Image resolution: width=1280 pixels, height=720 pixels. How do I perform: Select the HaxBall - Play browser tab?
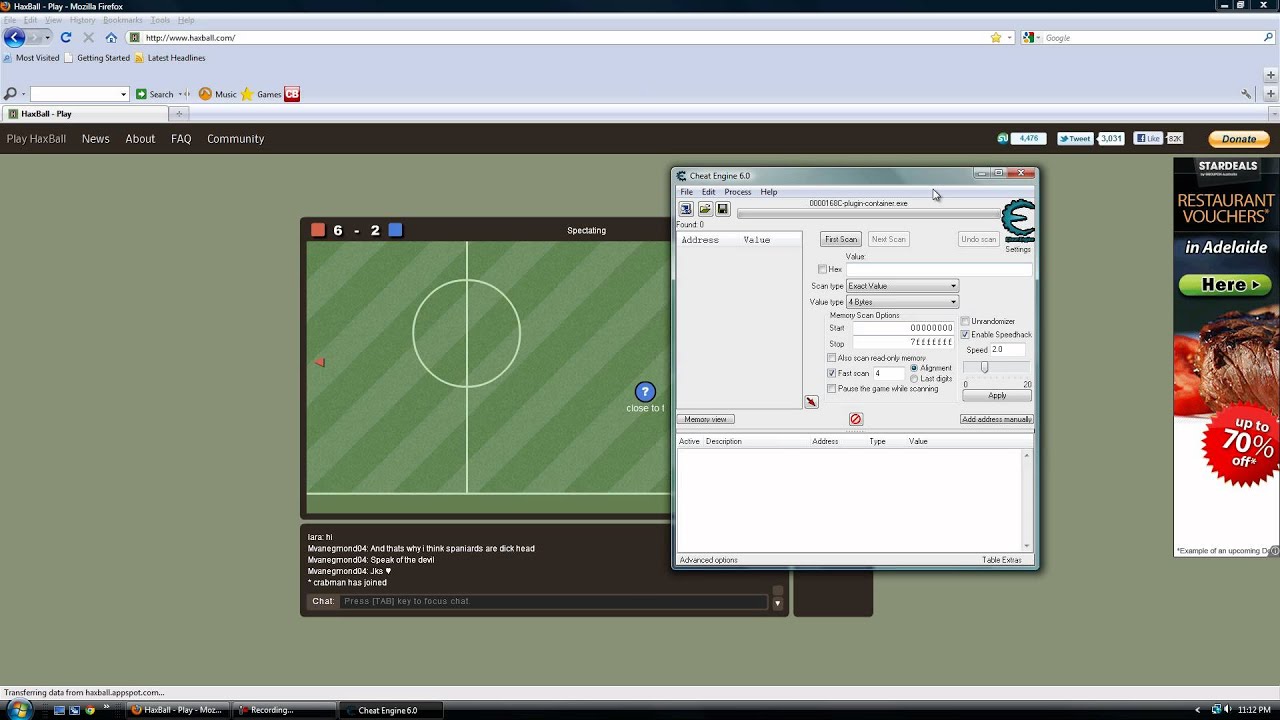pos(84,114)
